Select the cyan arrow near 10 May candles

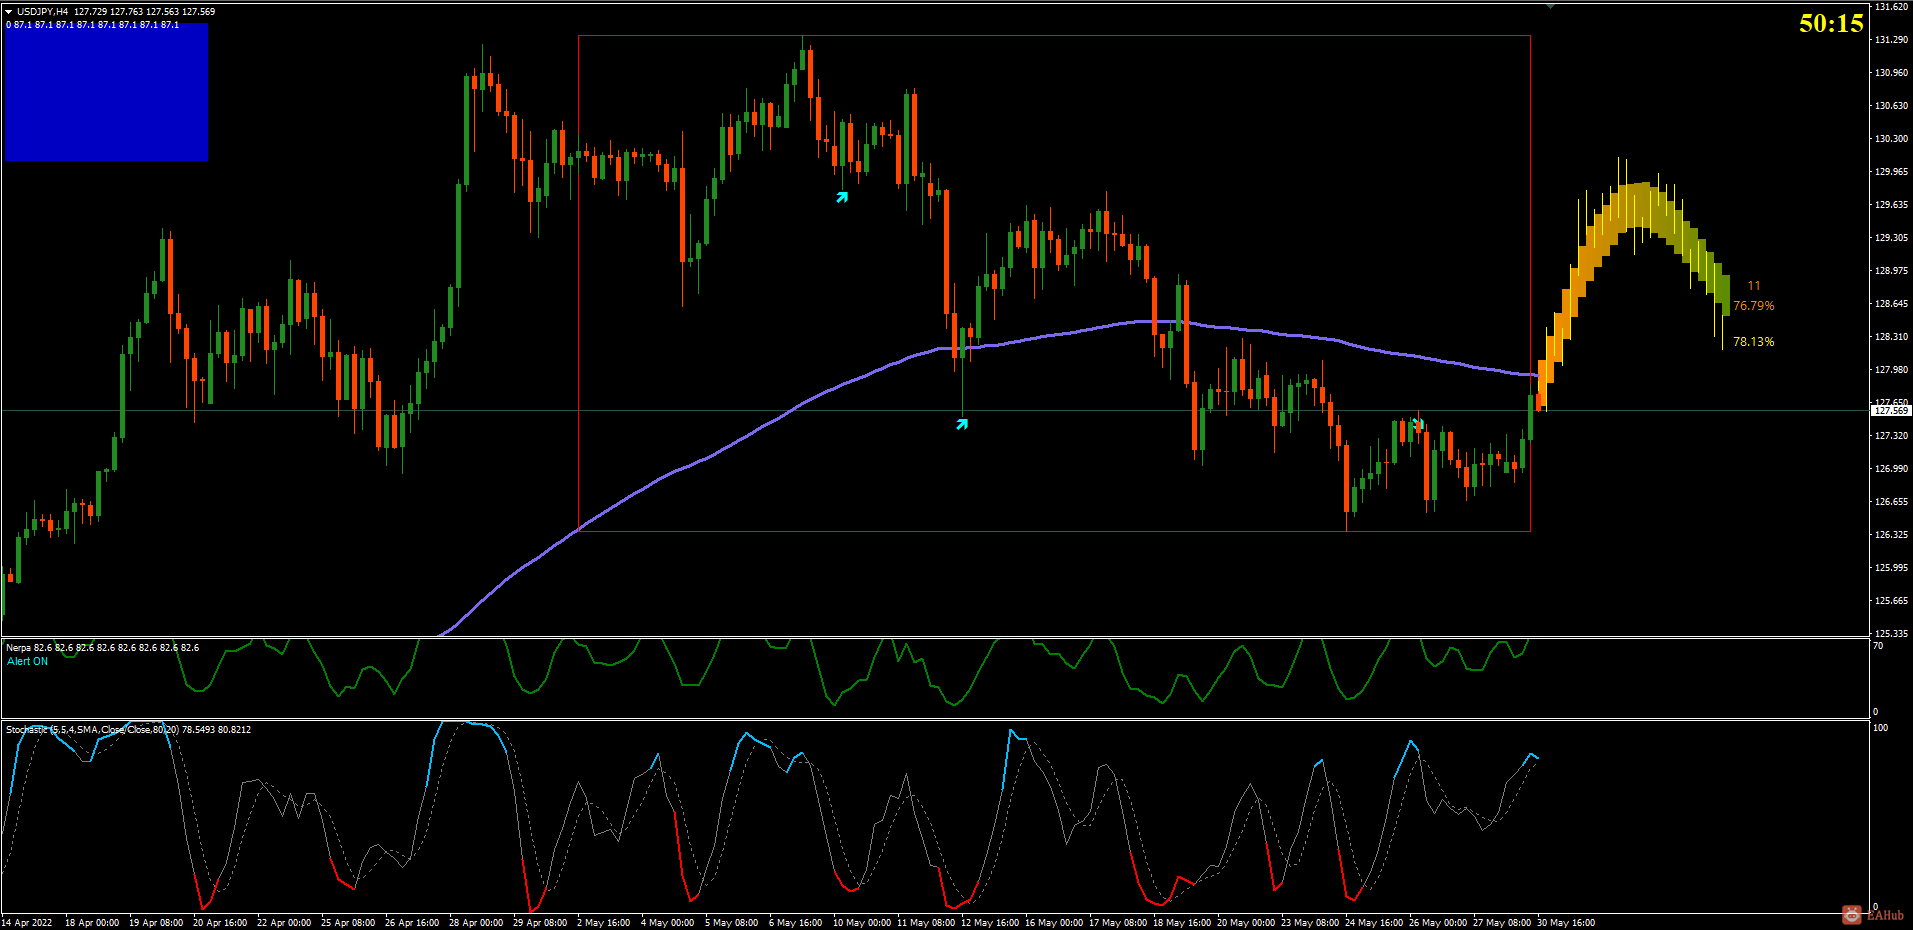point(842,197)
